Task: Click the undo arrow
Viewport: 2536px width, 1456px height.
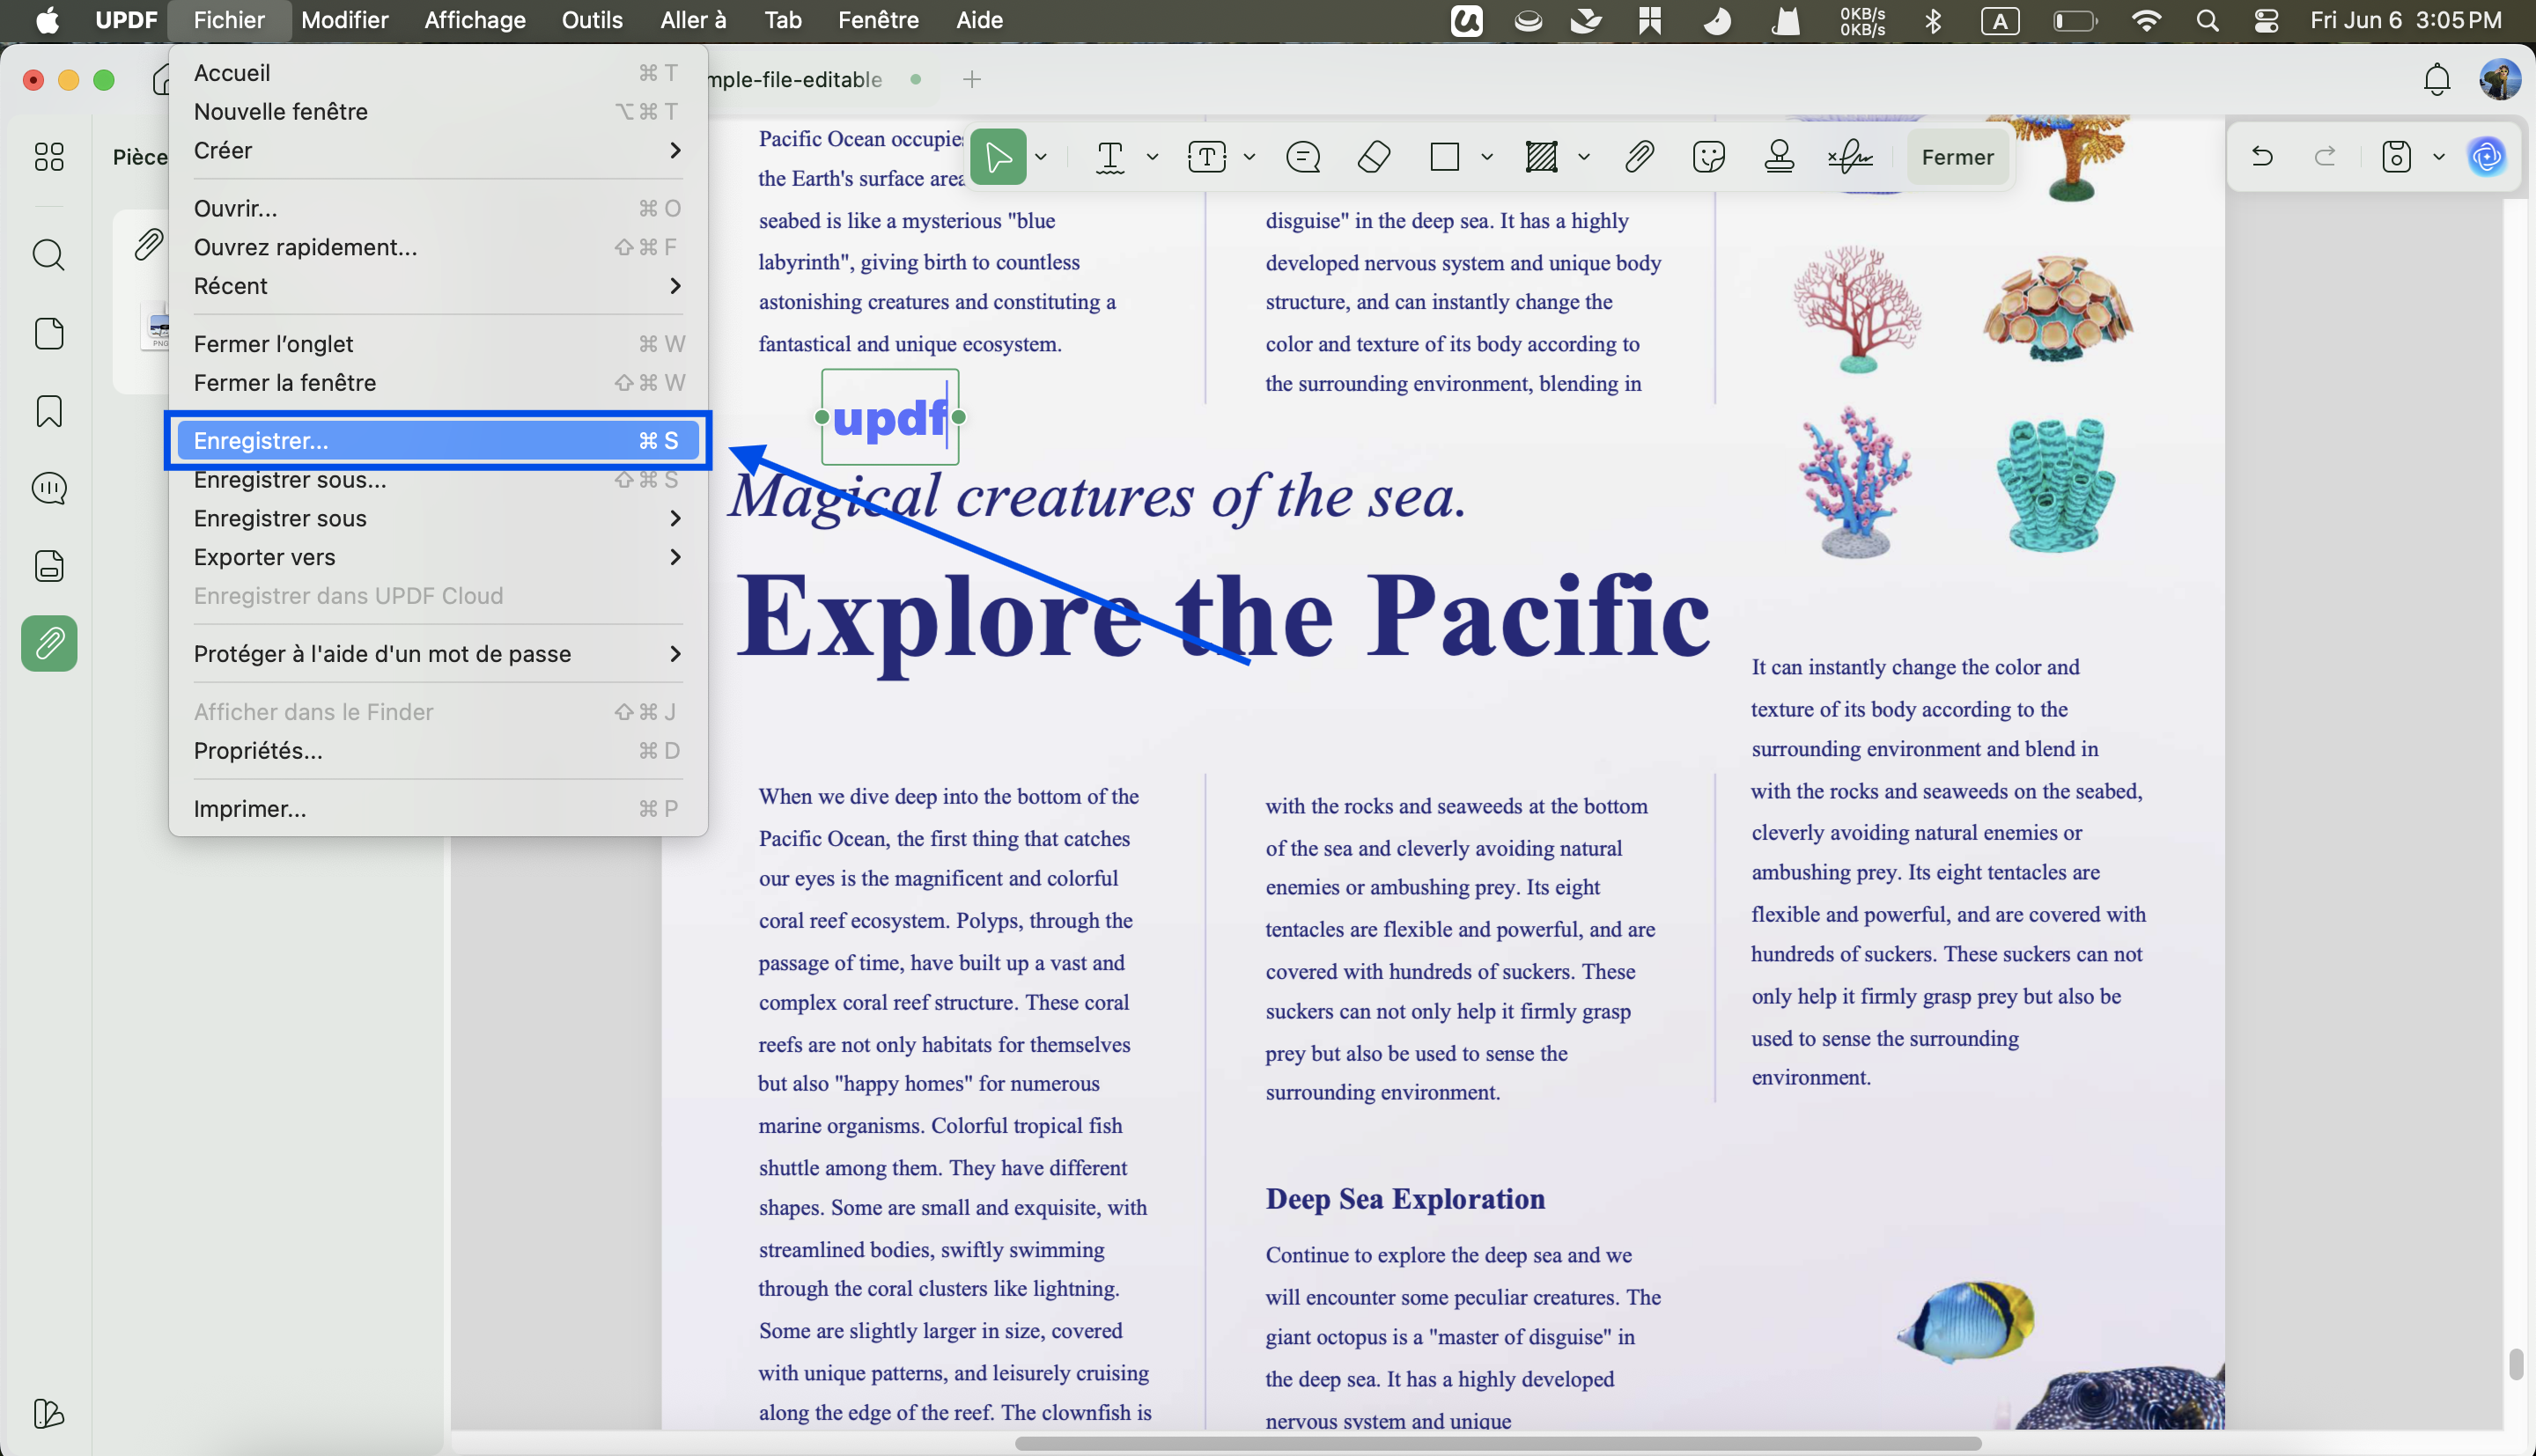Action: (2262, 157)
